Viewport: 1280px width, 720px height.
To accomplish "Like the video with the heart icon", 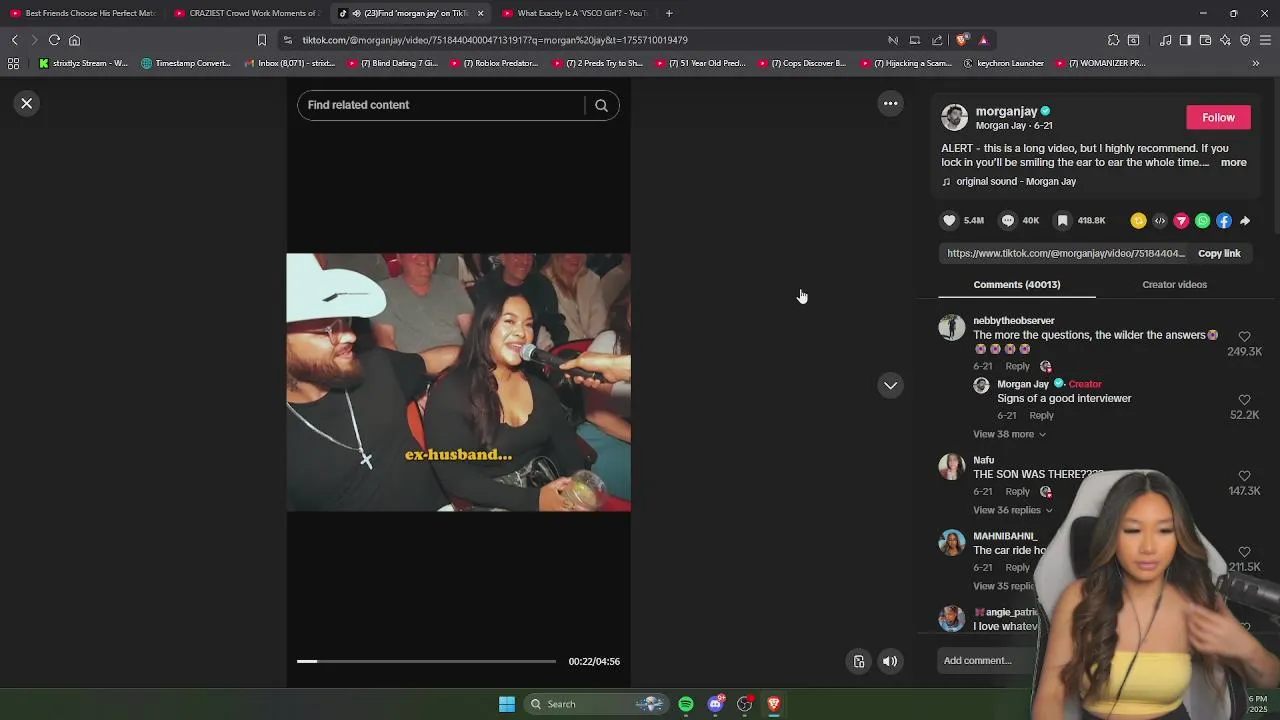I will (950, 221).
